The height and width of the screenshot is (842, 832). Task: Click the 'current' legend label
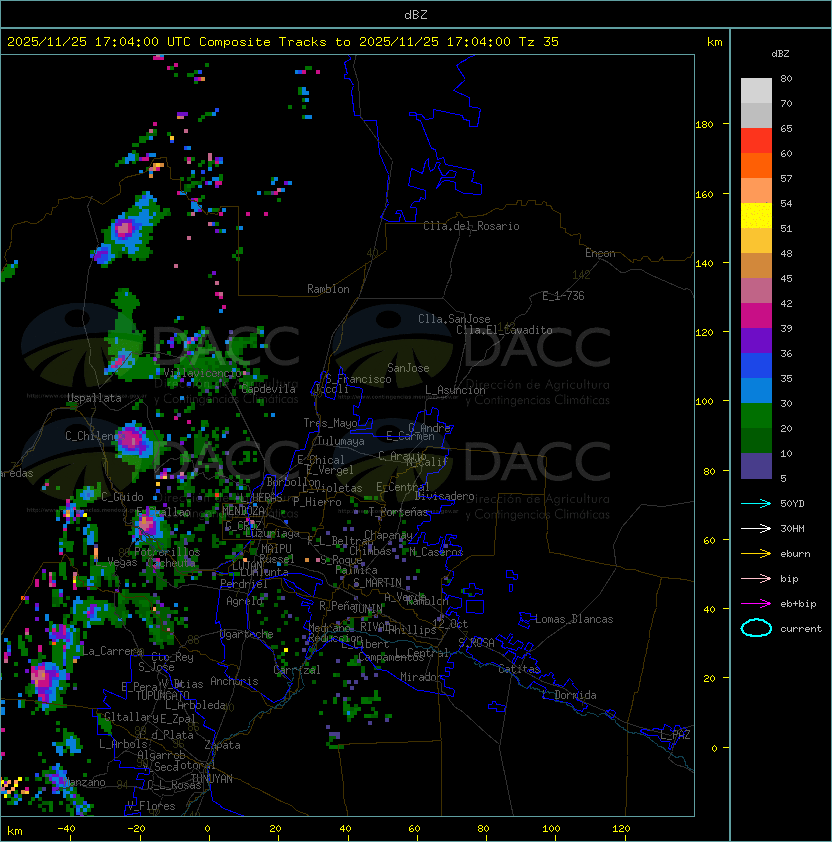tap(801, 629)
